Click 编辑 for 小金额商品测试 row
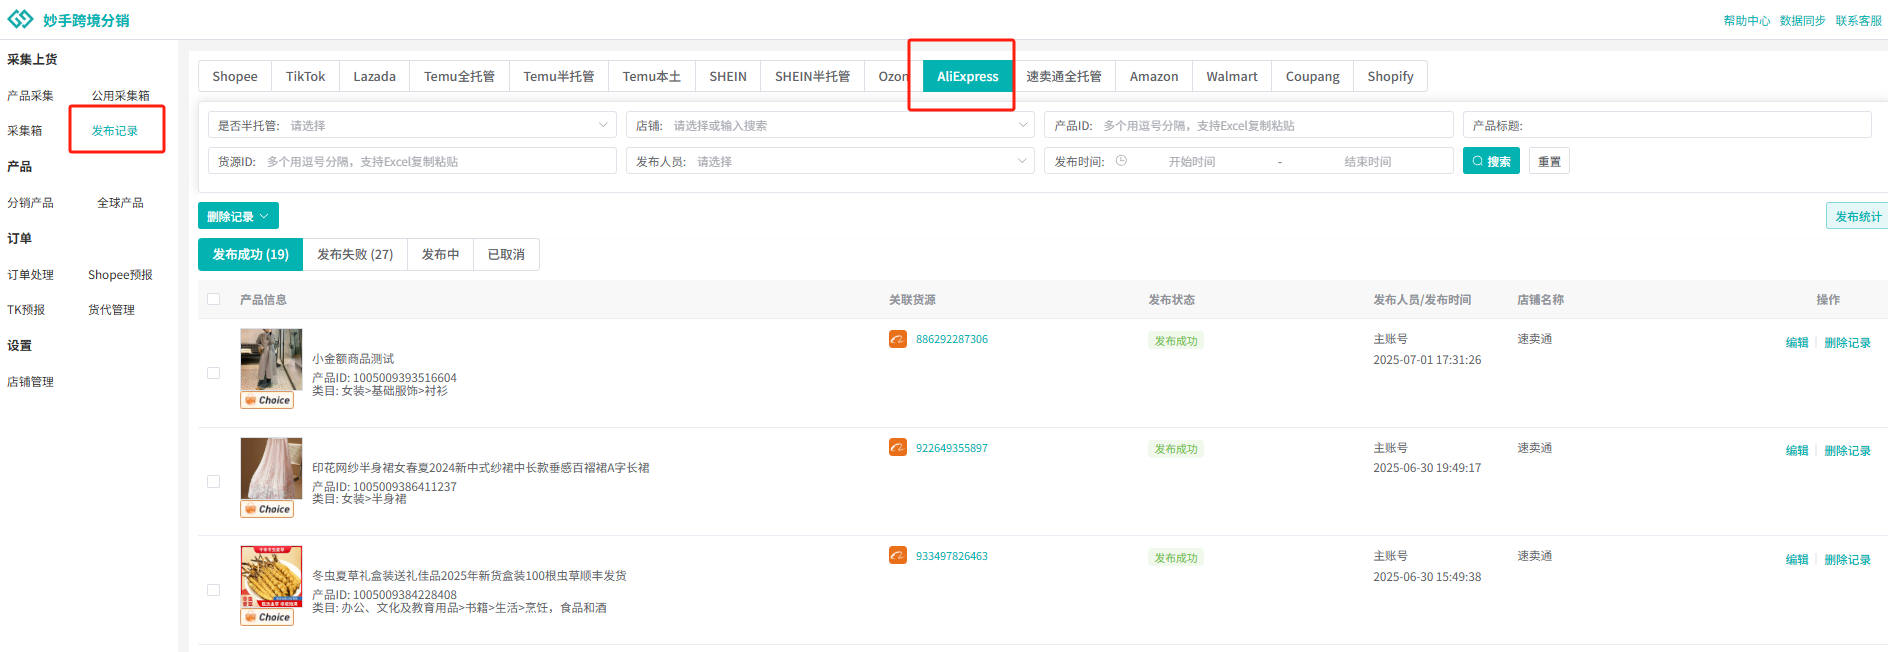1888x652 pixels. (1797, 342)
